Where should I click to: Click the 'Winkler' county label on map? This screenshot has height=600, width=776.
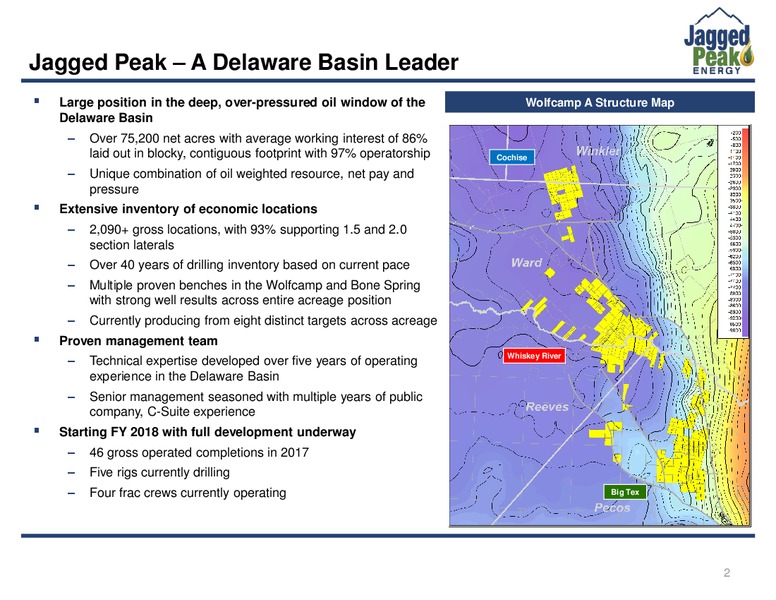click(x=598, y=151)
